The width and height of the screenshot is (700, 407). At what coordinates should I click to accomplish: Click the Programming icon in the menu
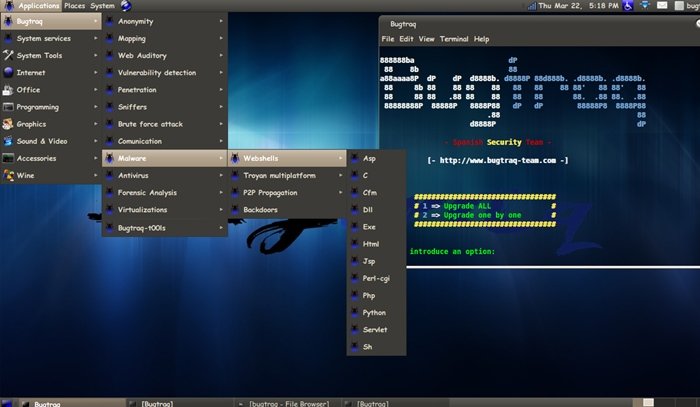point(8,107)
